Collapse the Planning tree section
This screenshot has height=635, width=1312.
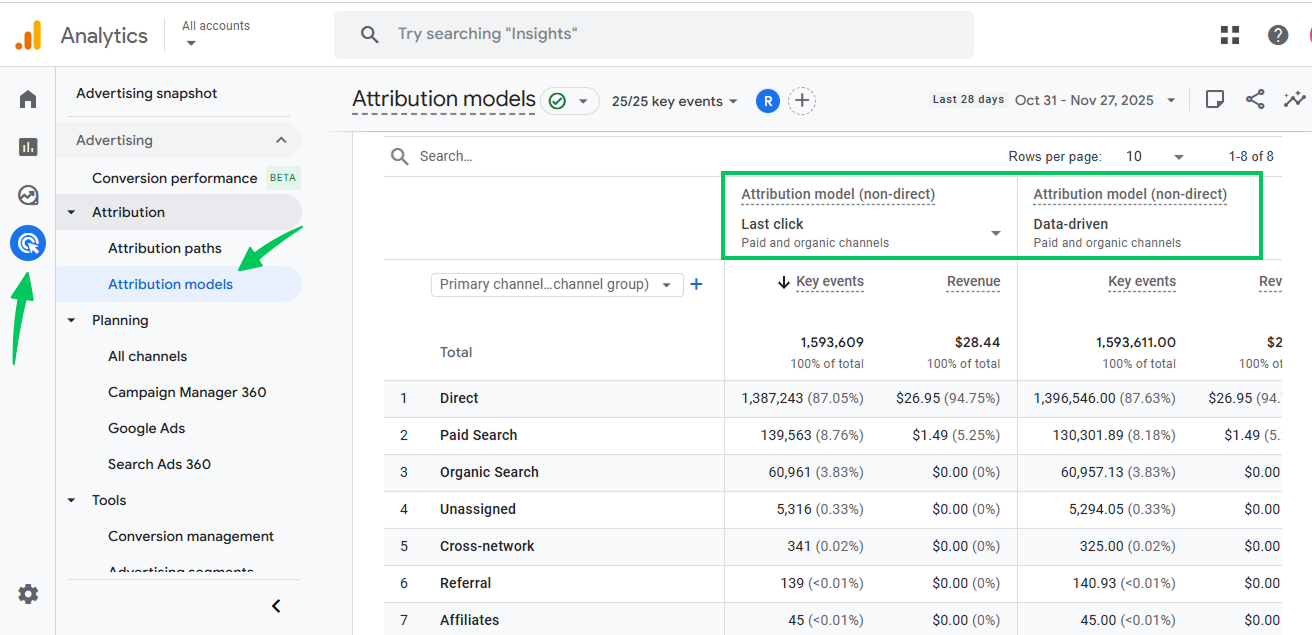(x=71, y=320)
